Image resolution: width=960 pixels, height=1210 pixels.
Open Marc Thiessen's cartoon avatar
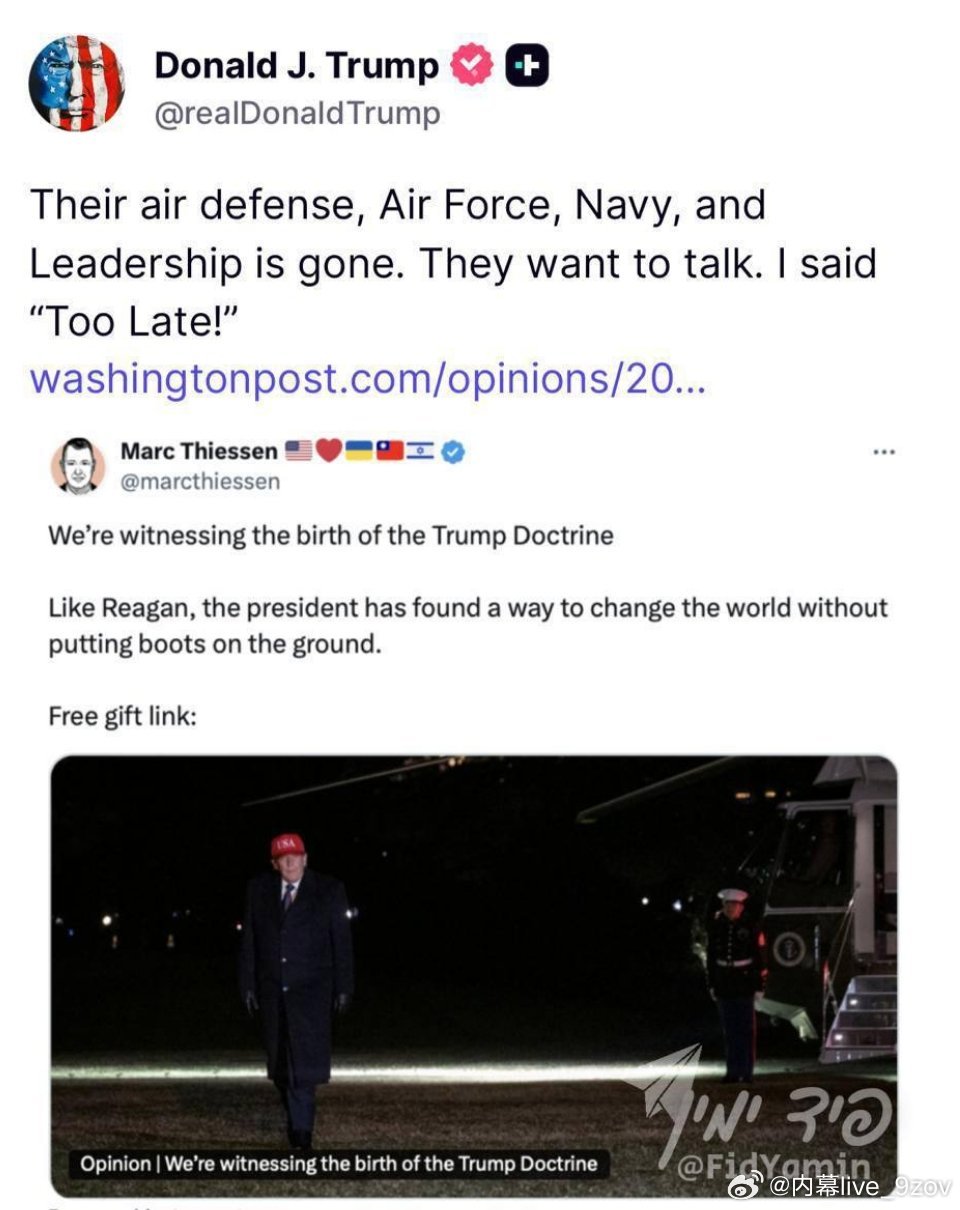77,465
